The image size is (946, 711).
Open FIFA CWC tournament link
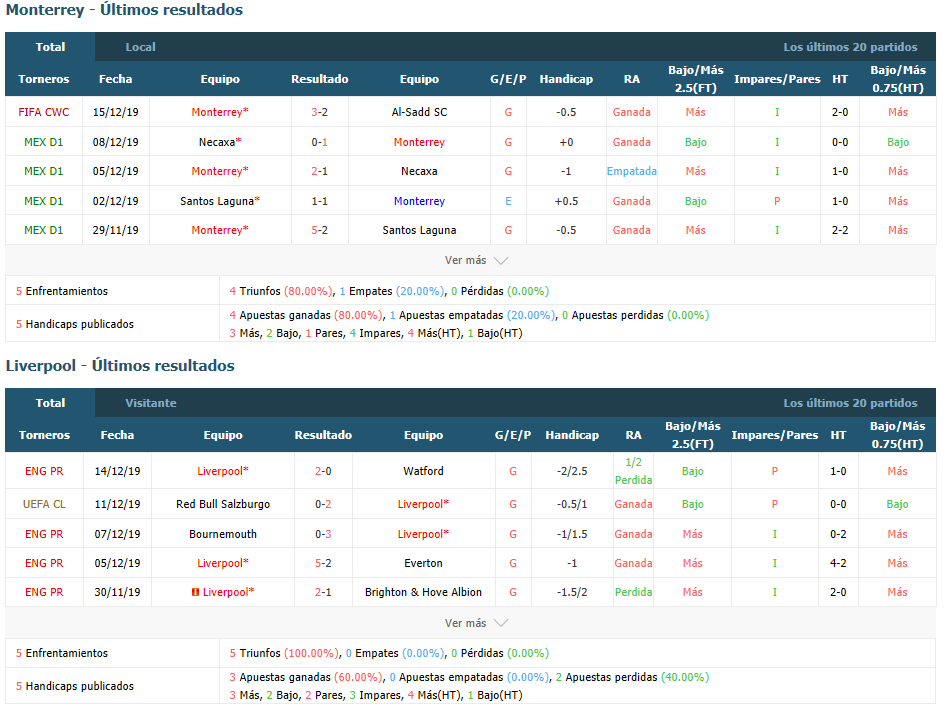click(43, 112)
